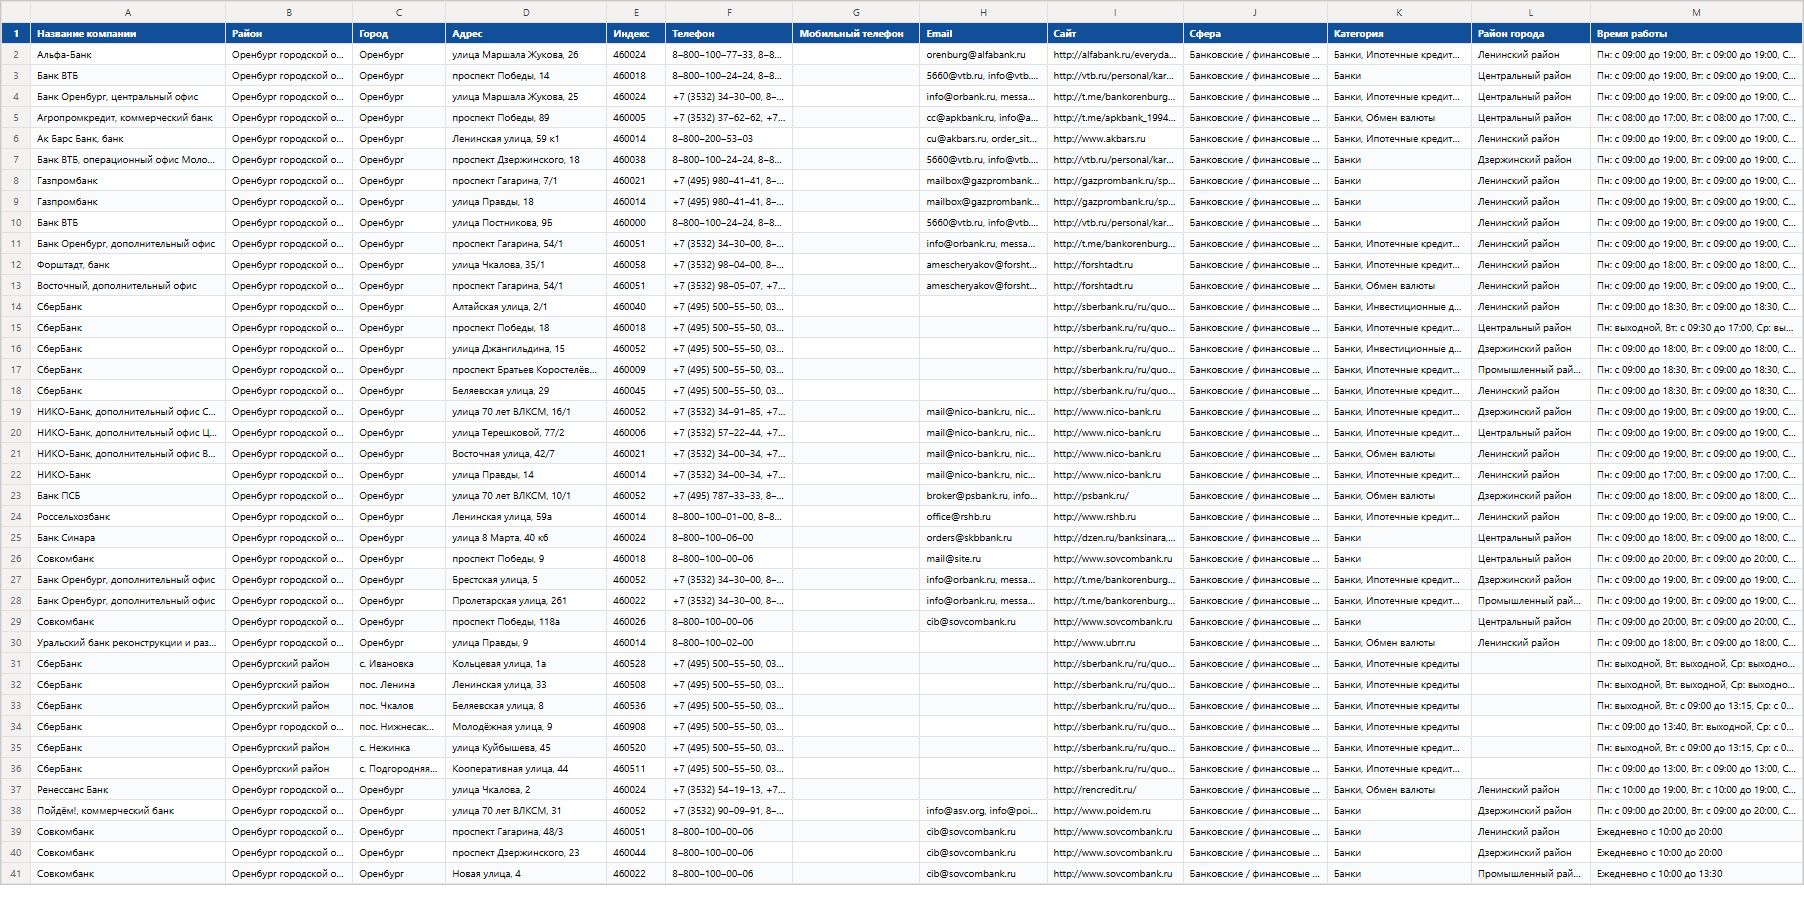Viewport: 1804px width, 902px height.
Task: Click the "Телефон" header cell
Action: (729, 33)
